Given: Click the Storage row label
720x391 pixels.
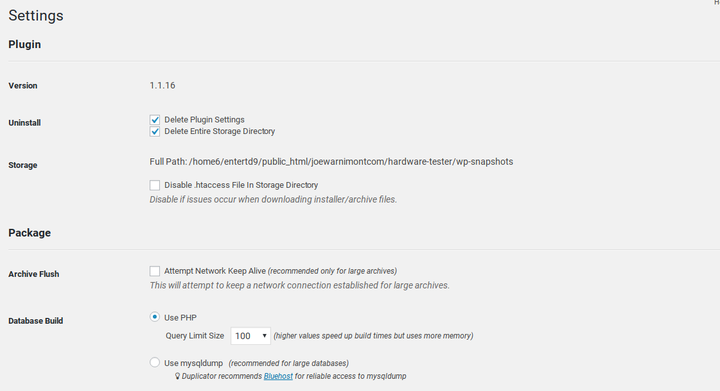Looking at the screenshot, I should pyautogui.click(x=22, y=165).
